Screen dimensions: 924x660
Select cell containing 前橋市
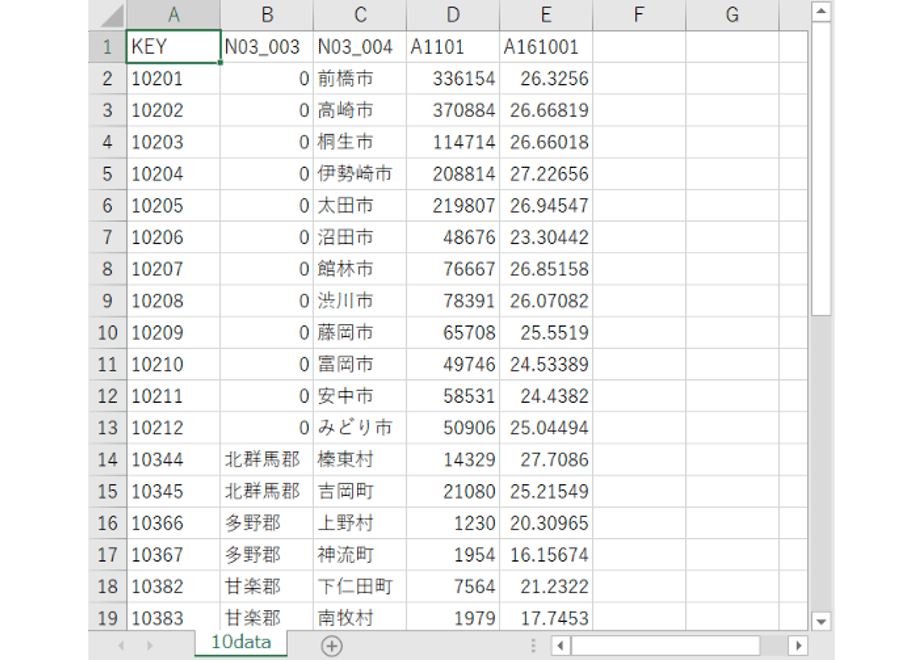coord(360,78)
